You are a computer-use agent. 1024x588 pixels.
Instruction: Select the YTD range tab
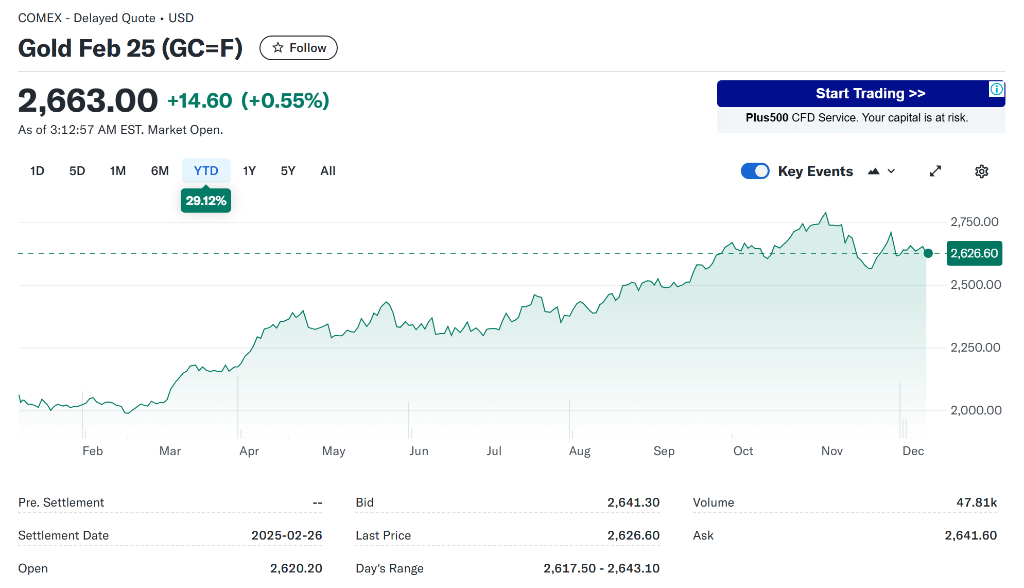(206, 171)
